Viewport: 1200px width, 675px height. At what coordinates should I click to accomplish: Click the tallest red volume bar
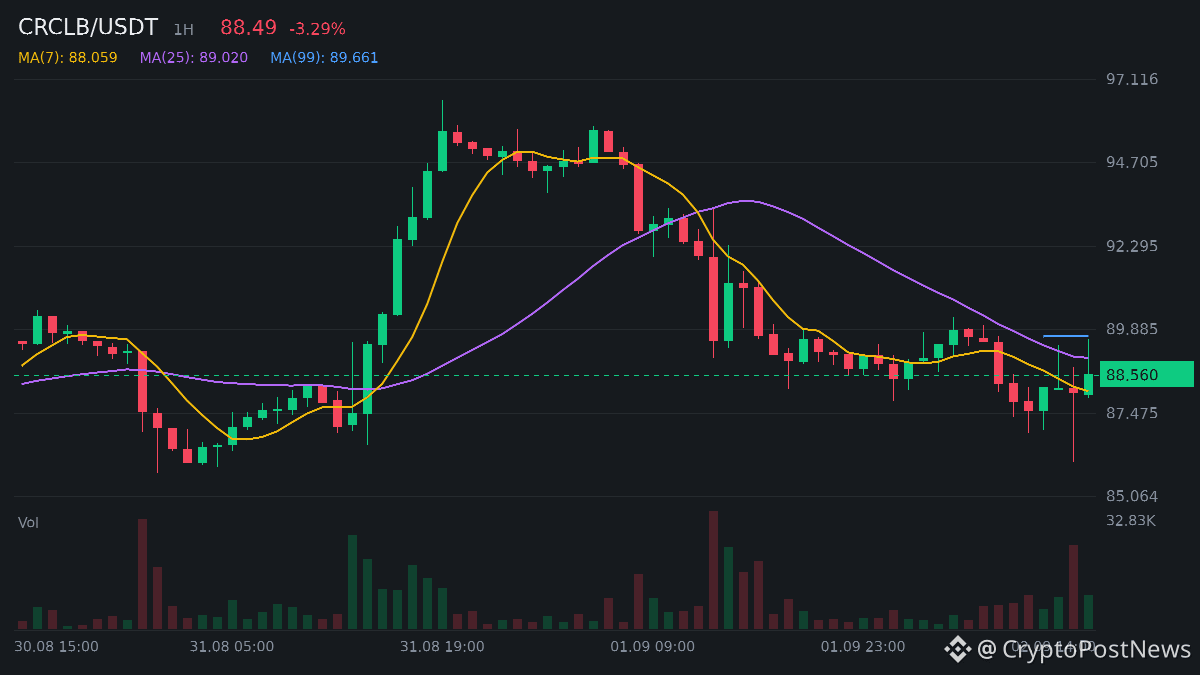tap(713, 570)
